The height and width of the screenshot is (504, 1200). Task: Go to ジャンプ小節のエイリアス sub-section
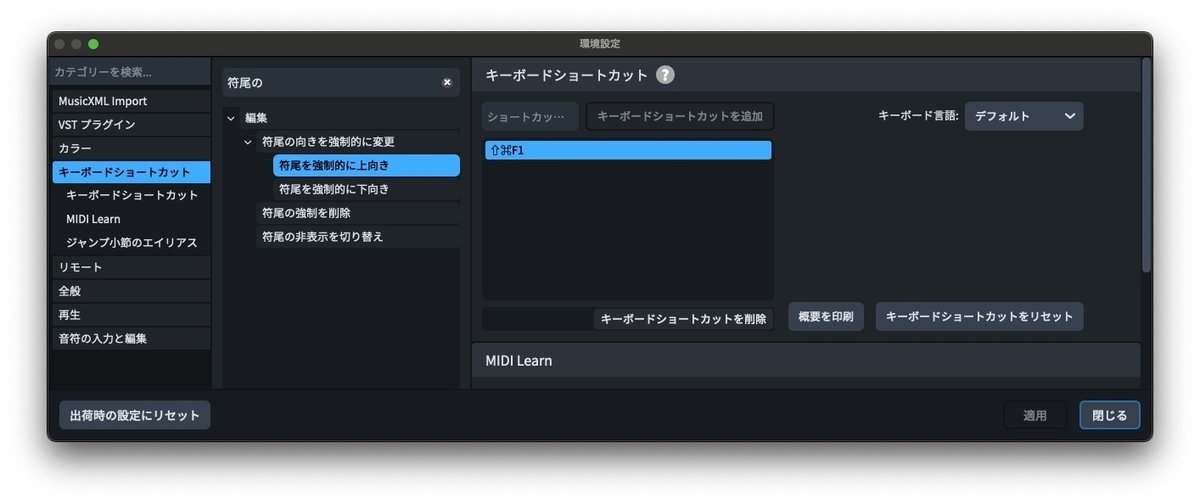pos(132,243)
